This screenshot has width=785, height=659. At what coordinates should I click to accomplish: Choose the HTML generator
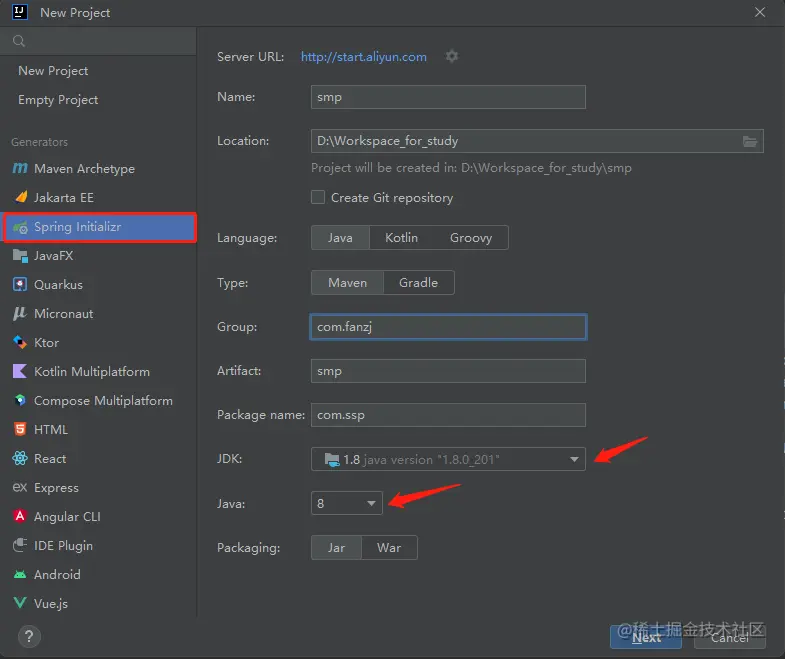tap(98, 430)
